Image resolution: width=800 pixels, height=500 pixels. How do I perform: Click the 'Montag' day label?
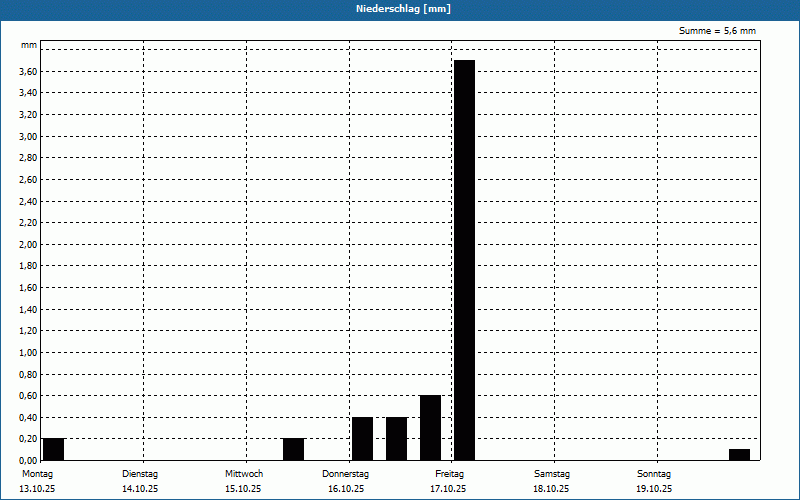coord(37,474)
